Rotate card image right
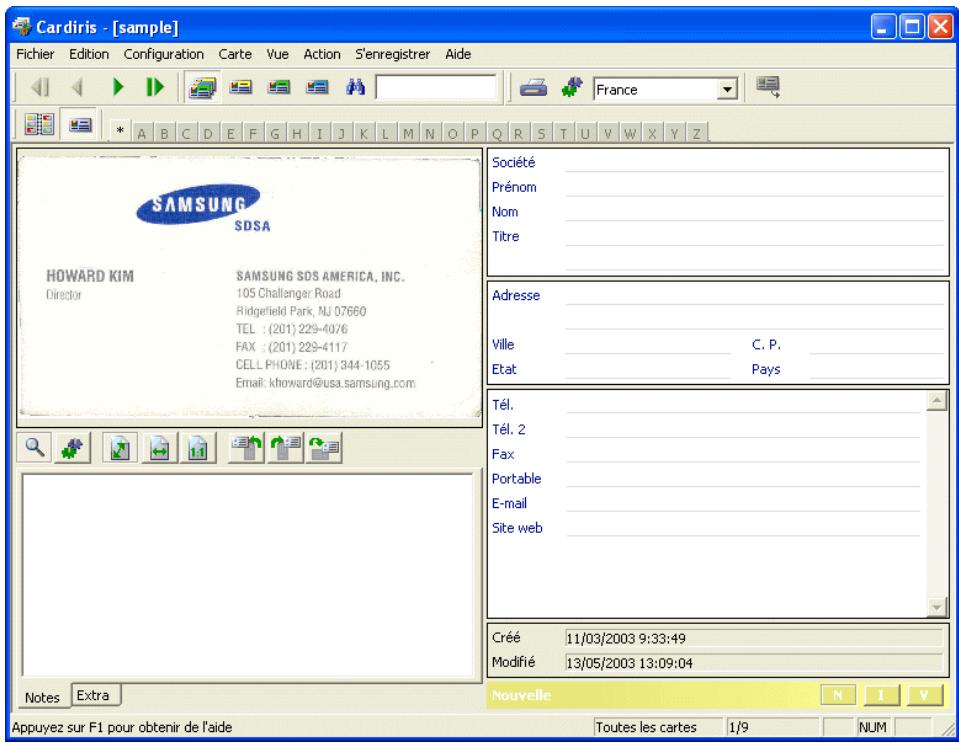Viewport: 959px width, 743px height. coord(286,448)
